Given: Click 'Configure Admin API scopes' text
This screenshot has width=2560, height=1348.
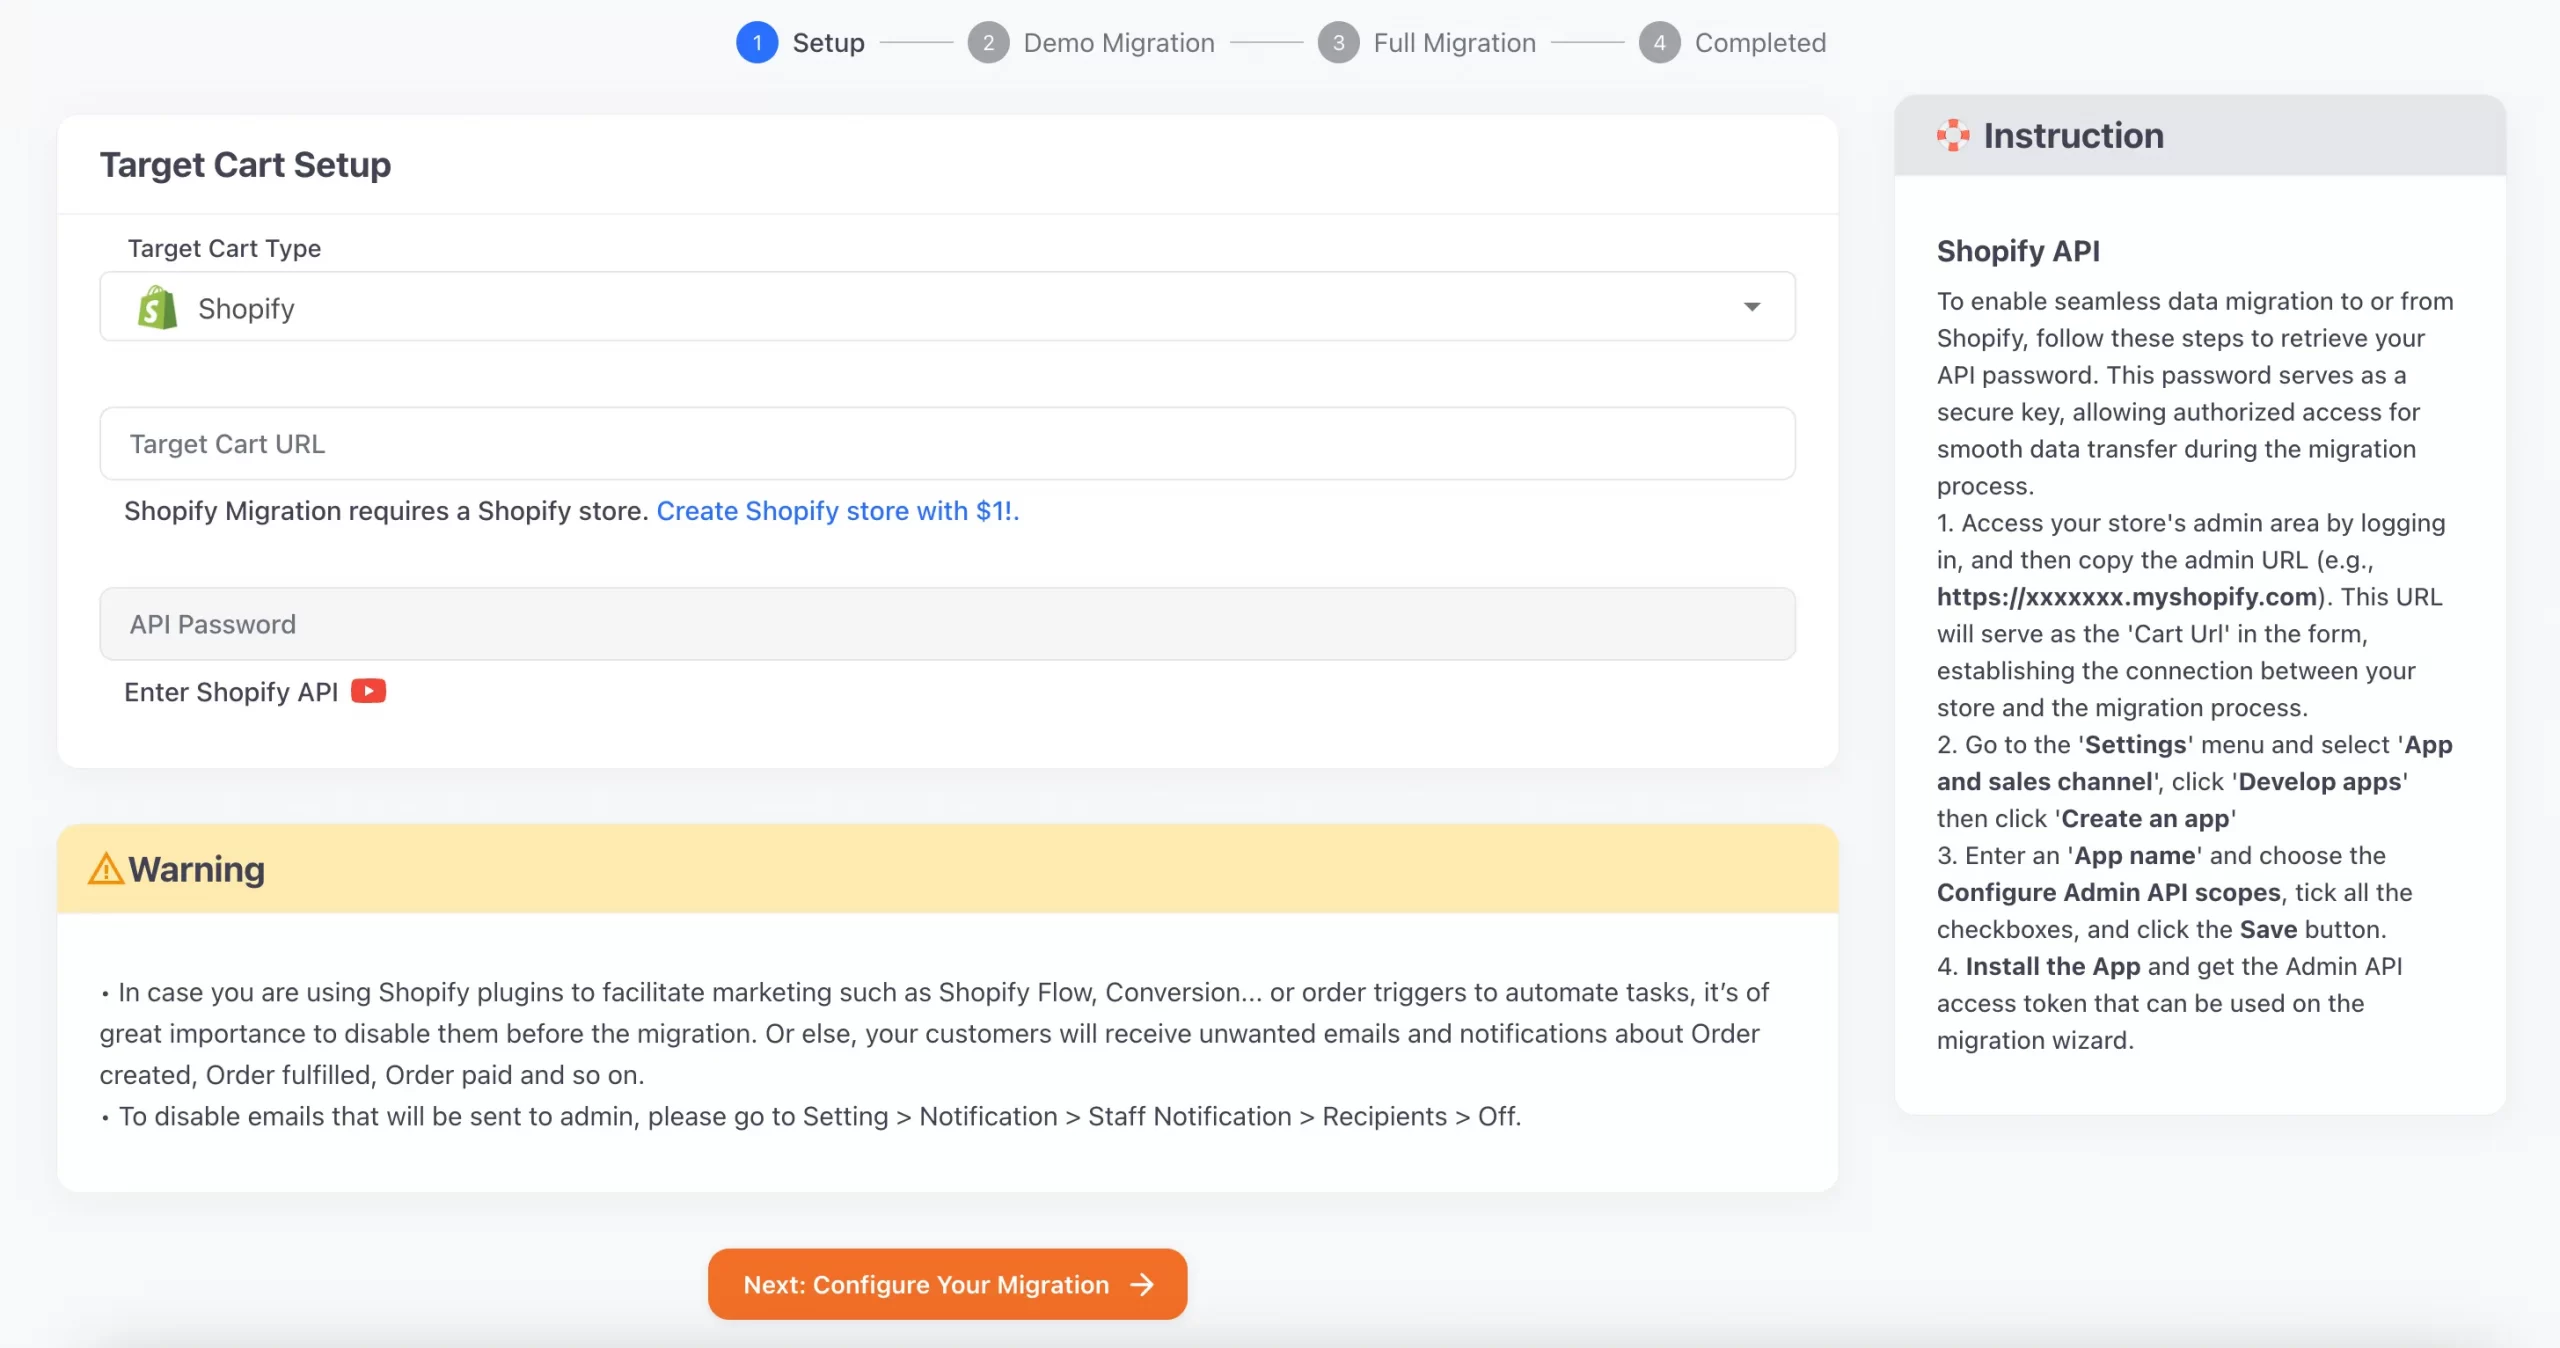Looking at the screenshot, I should pos(2108,893).
